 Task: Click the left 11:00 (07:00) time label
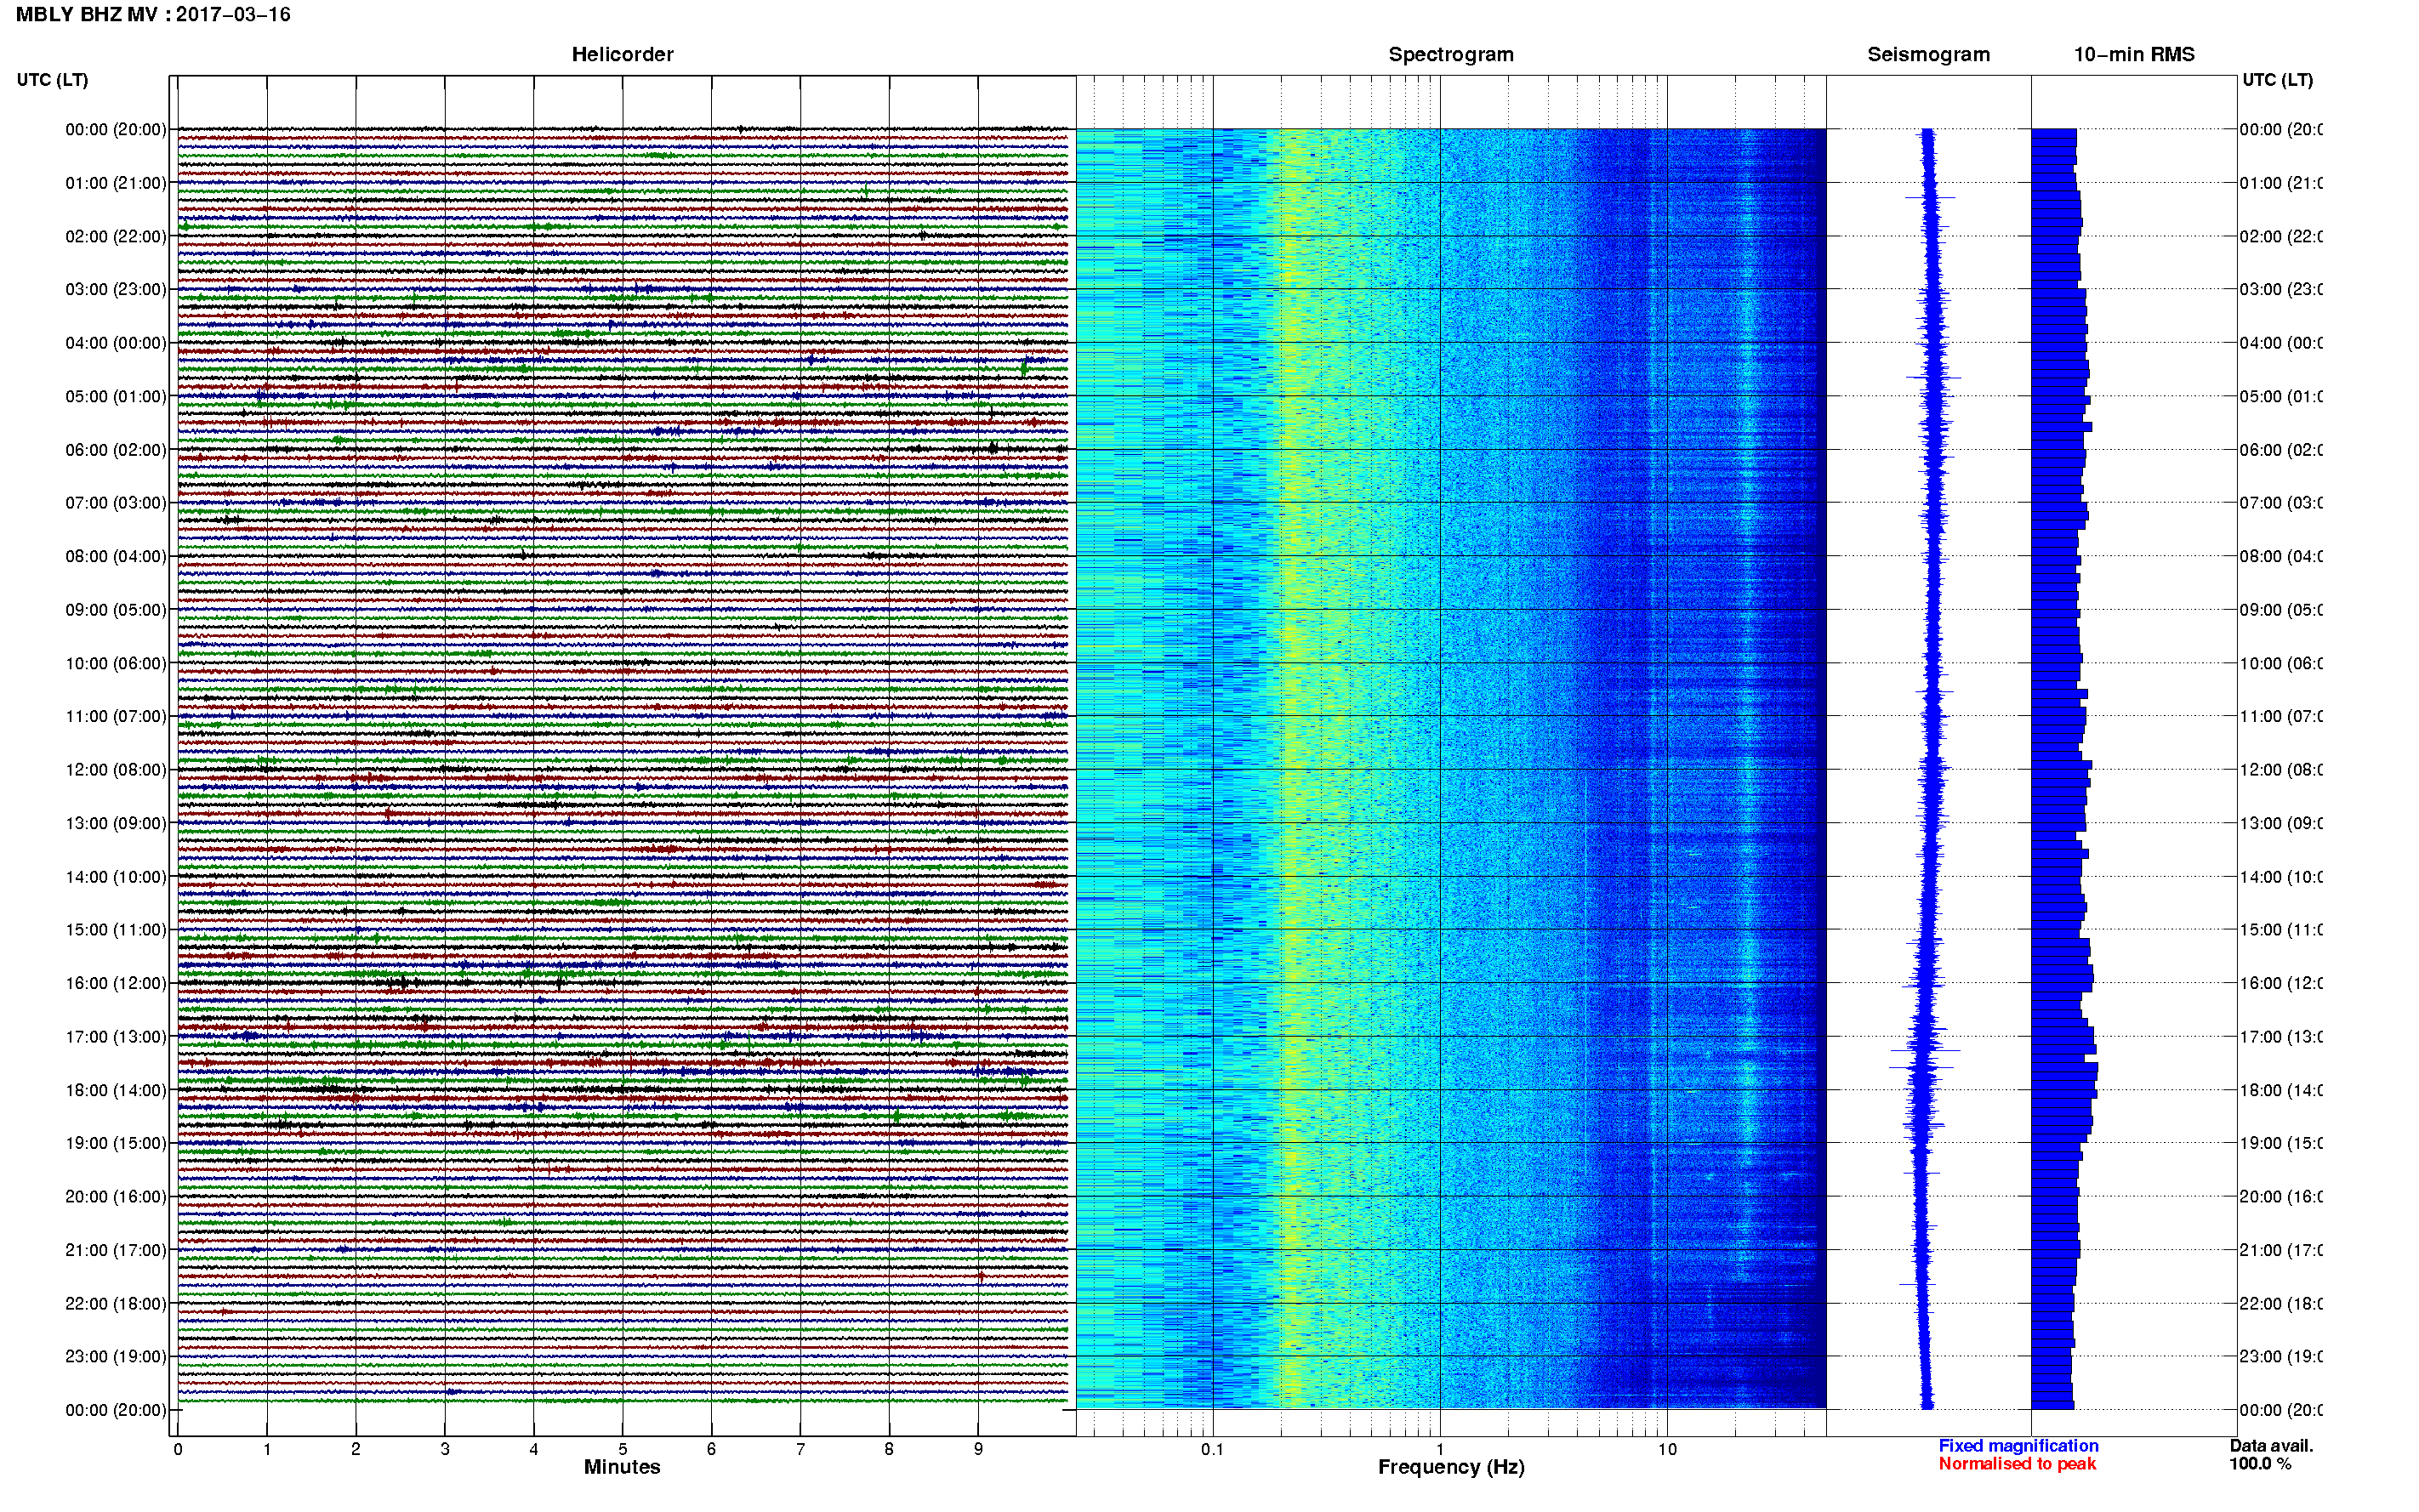[x=116, y=716]
